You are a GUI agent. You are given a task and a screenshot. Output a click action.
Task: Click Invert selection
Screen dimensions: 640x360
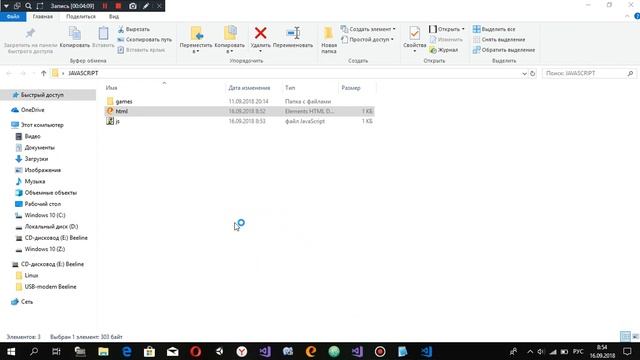pos(504,50)
